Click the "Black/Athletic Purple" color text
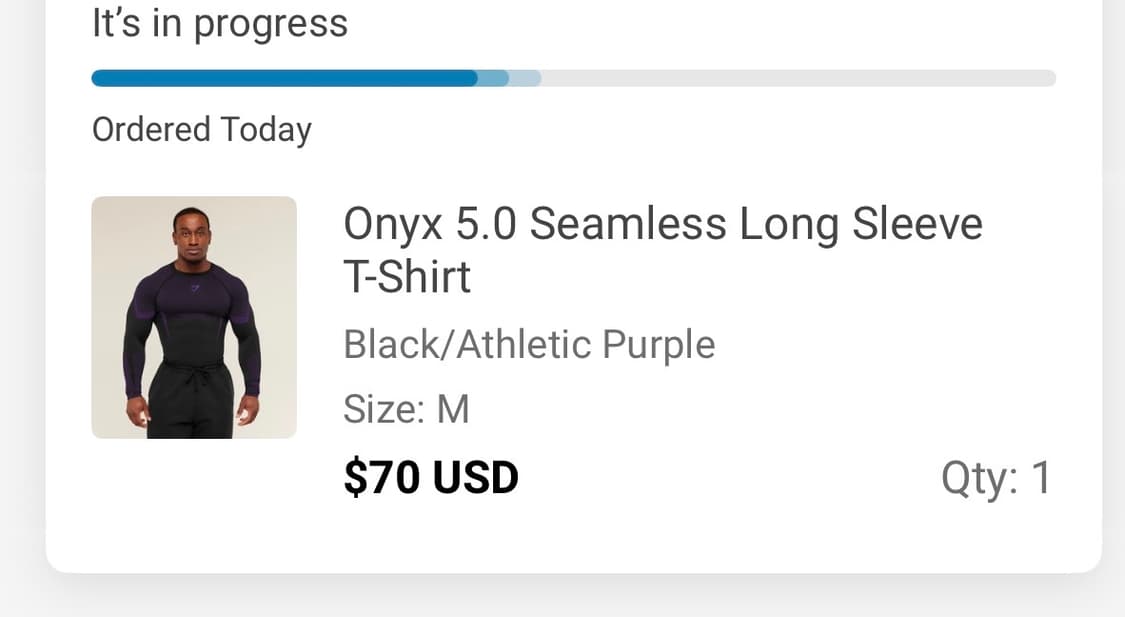This screenshot has width=1125, height=617. coord(529,345)
